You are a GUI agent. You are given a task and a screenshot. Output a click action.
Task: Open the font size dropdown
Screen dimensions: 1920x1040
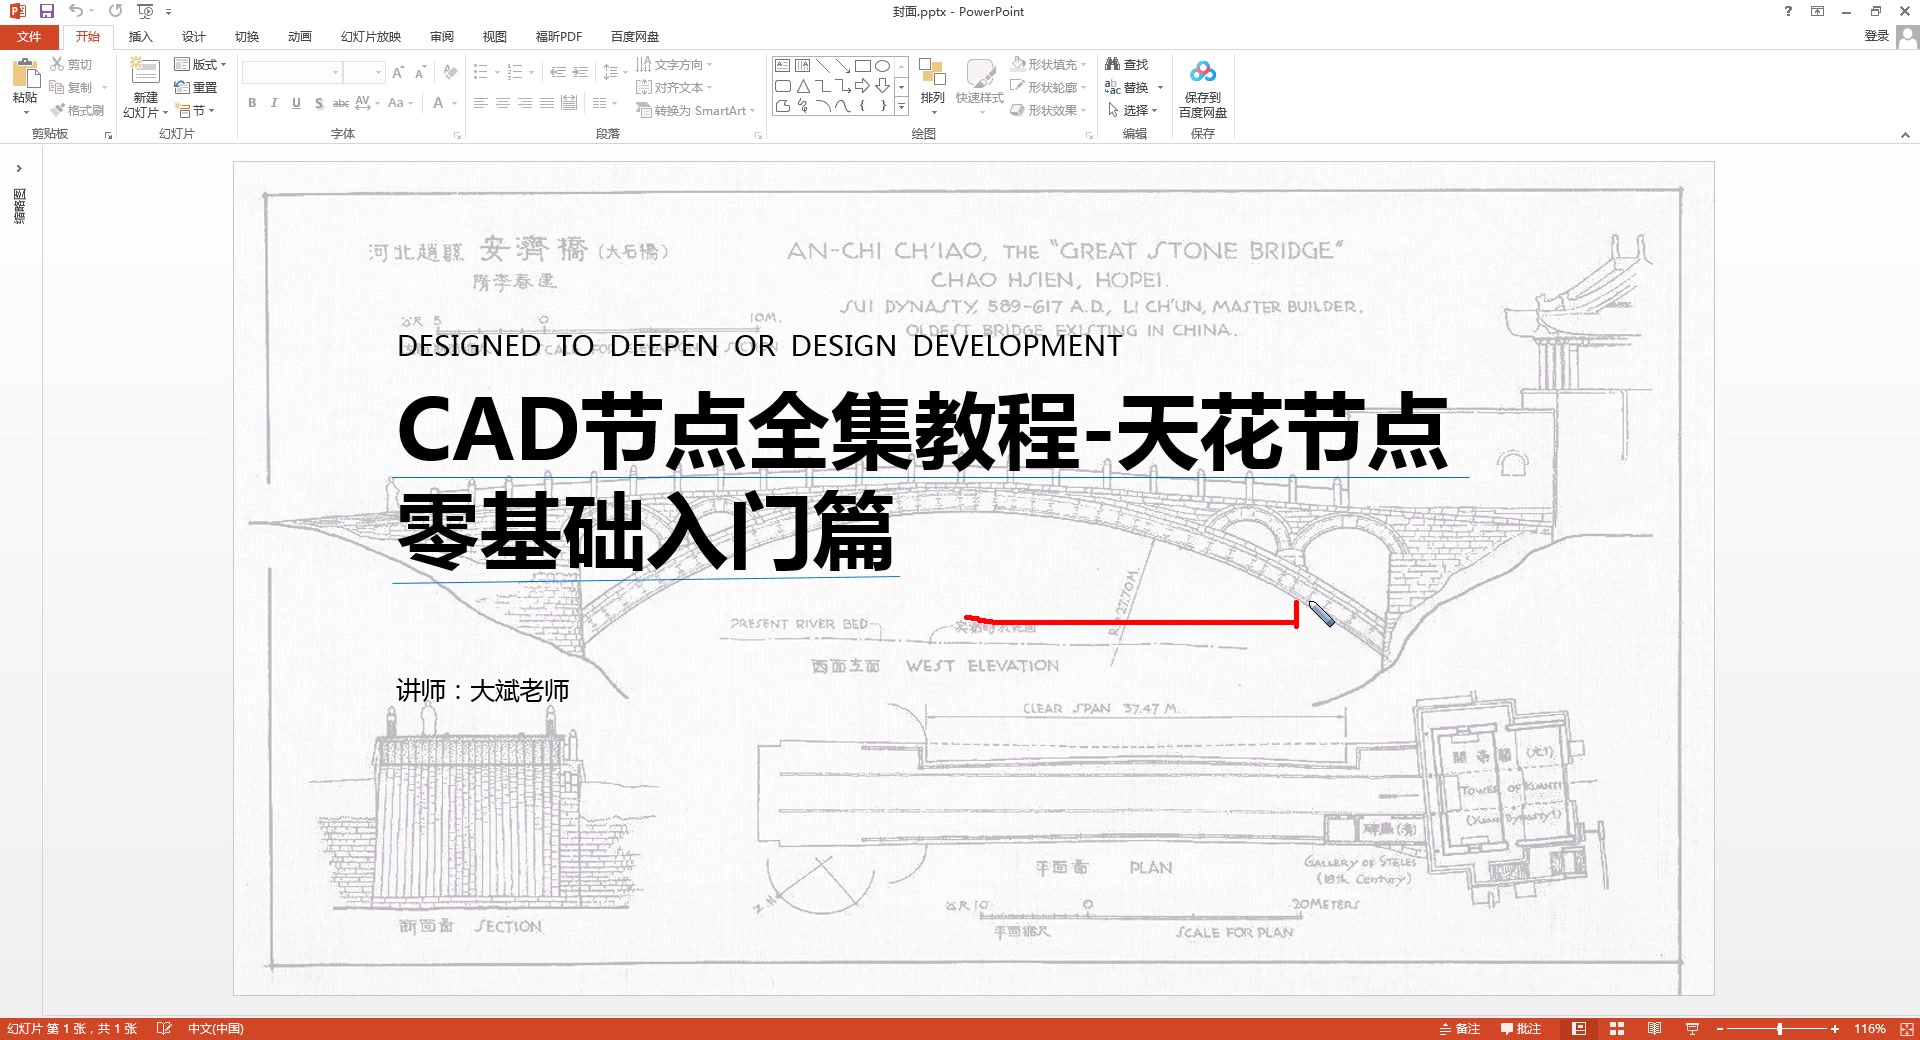pyautogui.click(x=378, y=72)
